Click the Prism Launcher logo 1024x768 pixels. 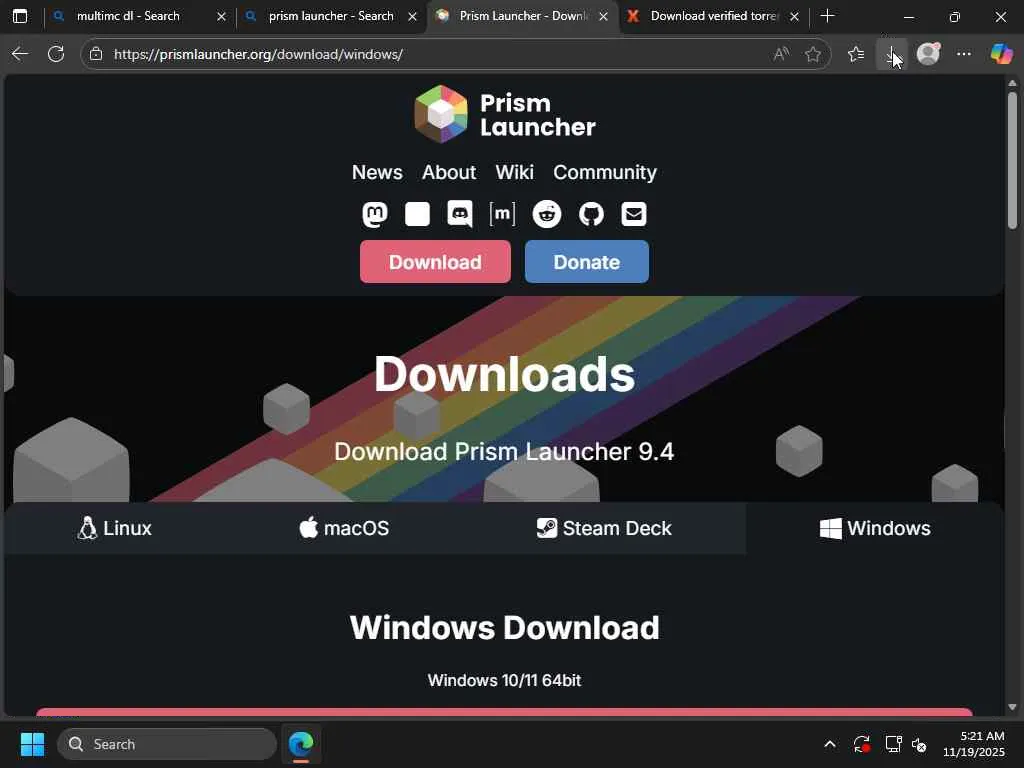coord(505,114)
